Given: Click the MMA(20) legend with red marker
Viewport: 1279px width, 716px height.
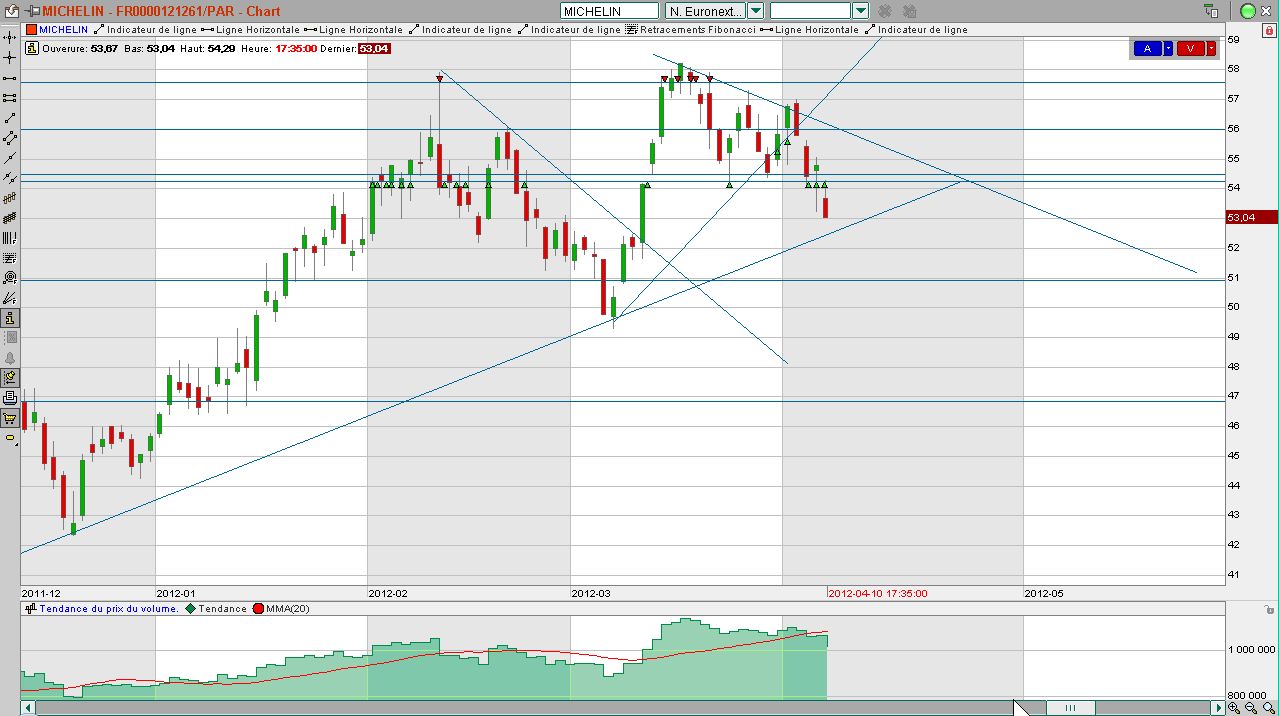Looking at the screenshot, I should click(280, 608).
